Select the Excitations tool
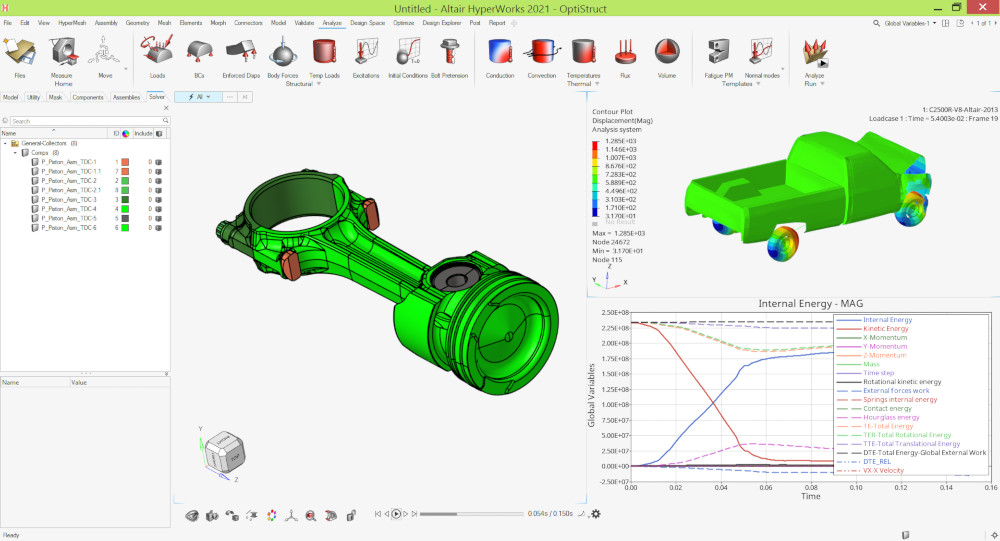The image size is (1000, 541). [x=367, y=51]
